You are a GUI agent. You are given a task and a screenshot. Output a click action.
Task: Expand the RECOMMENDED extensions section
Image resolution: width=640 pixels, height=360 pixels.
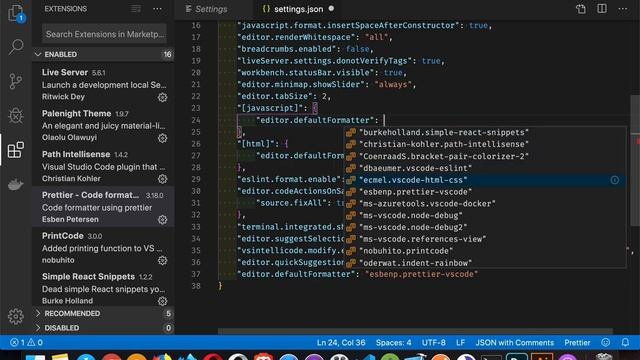click(x=104, y=313)
